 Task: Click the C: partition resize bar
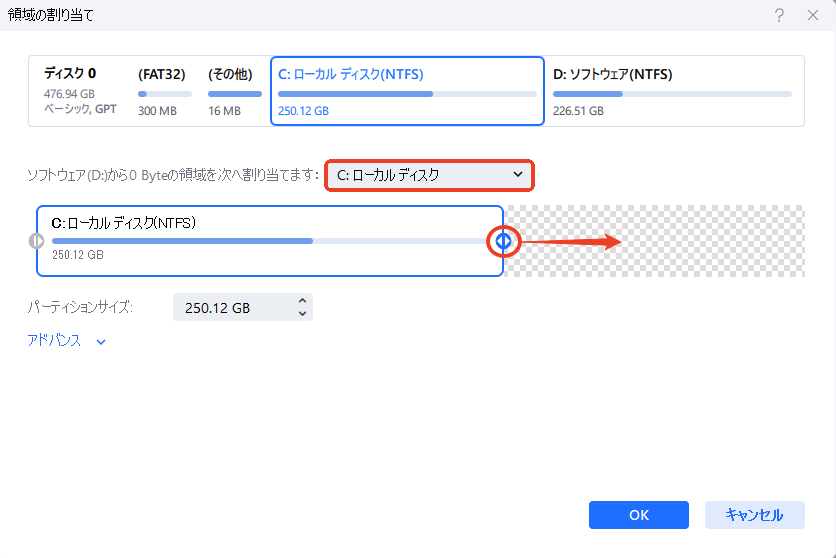pos(268,241)
